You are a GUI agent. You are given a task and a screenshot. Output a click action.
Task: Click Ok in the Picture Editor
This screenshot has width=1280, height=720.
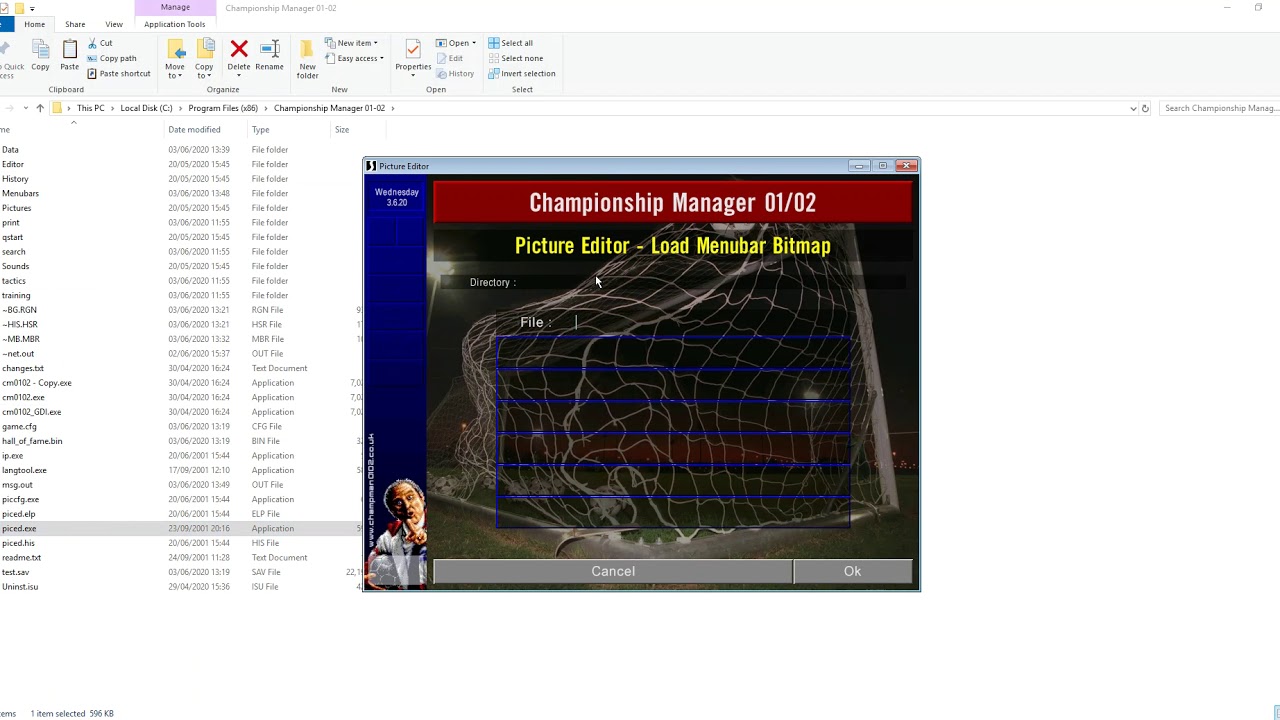coord(852,571)
